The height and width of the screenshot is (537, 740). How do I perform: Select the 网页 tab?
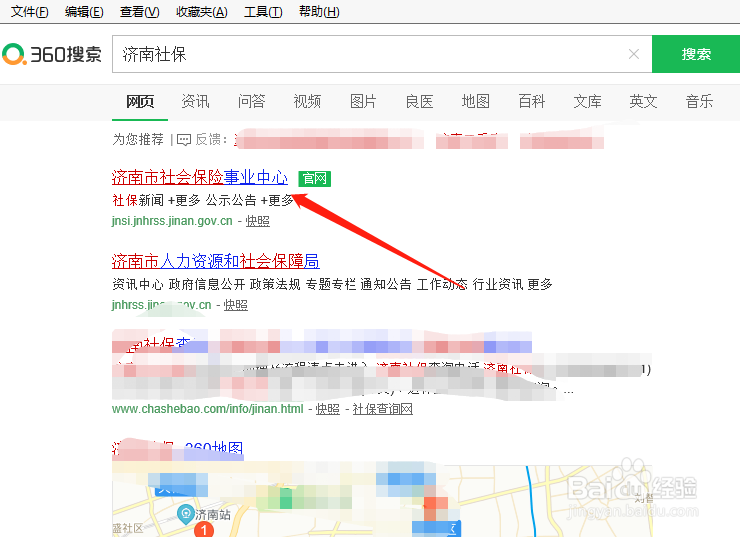pos(140,101)
